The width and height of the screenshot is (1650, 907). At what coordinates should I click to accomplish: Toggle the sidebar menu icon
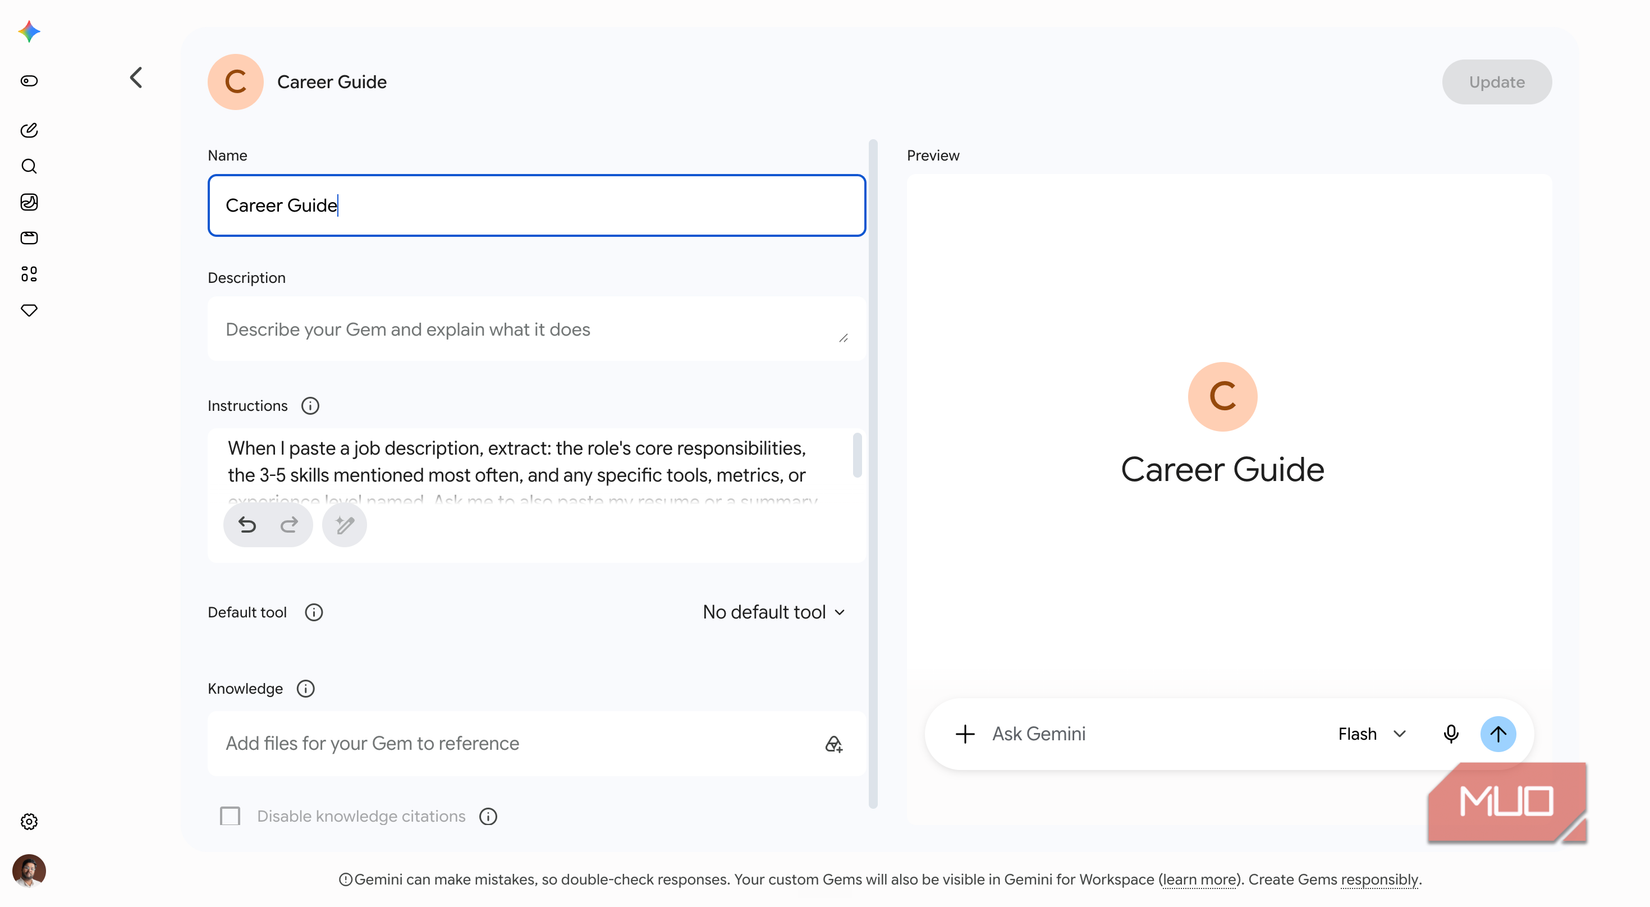click(29, 81)
